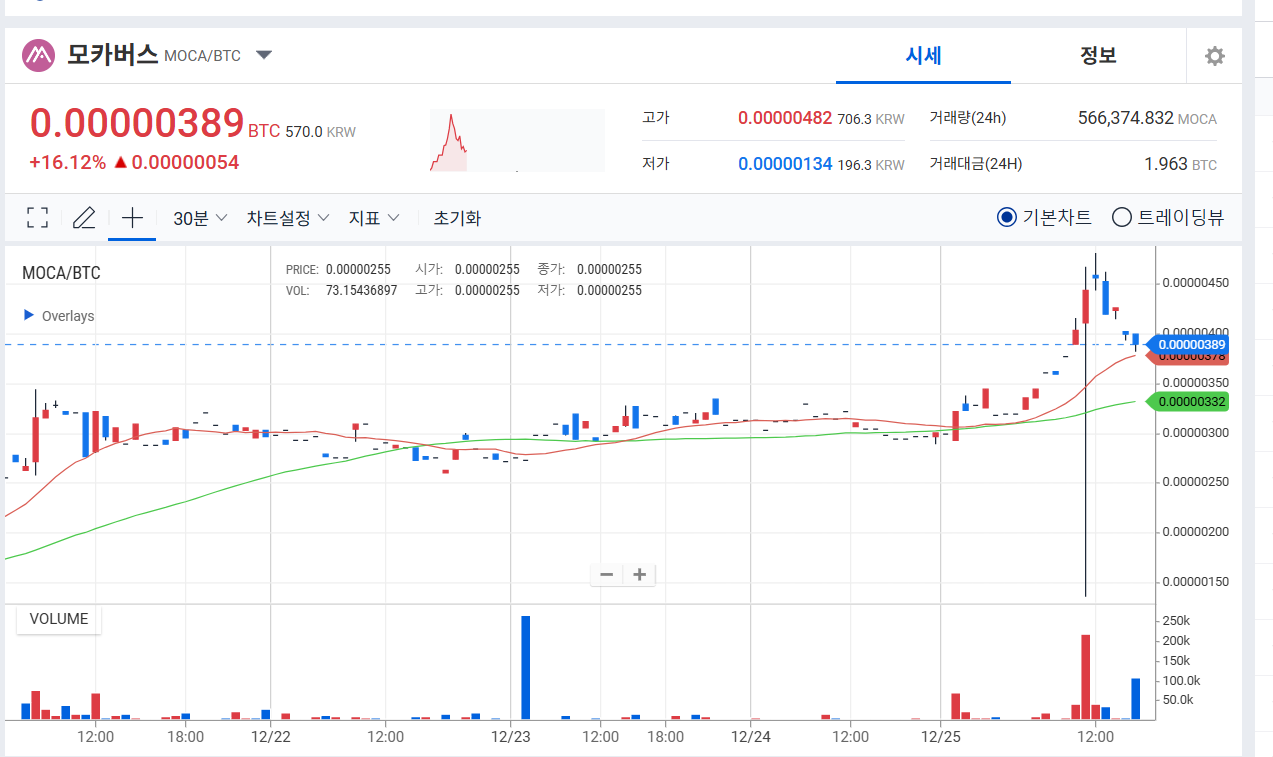Select the crosshair cursor tool

[x=132, y=218]
